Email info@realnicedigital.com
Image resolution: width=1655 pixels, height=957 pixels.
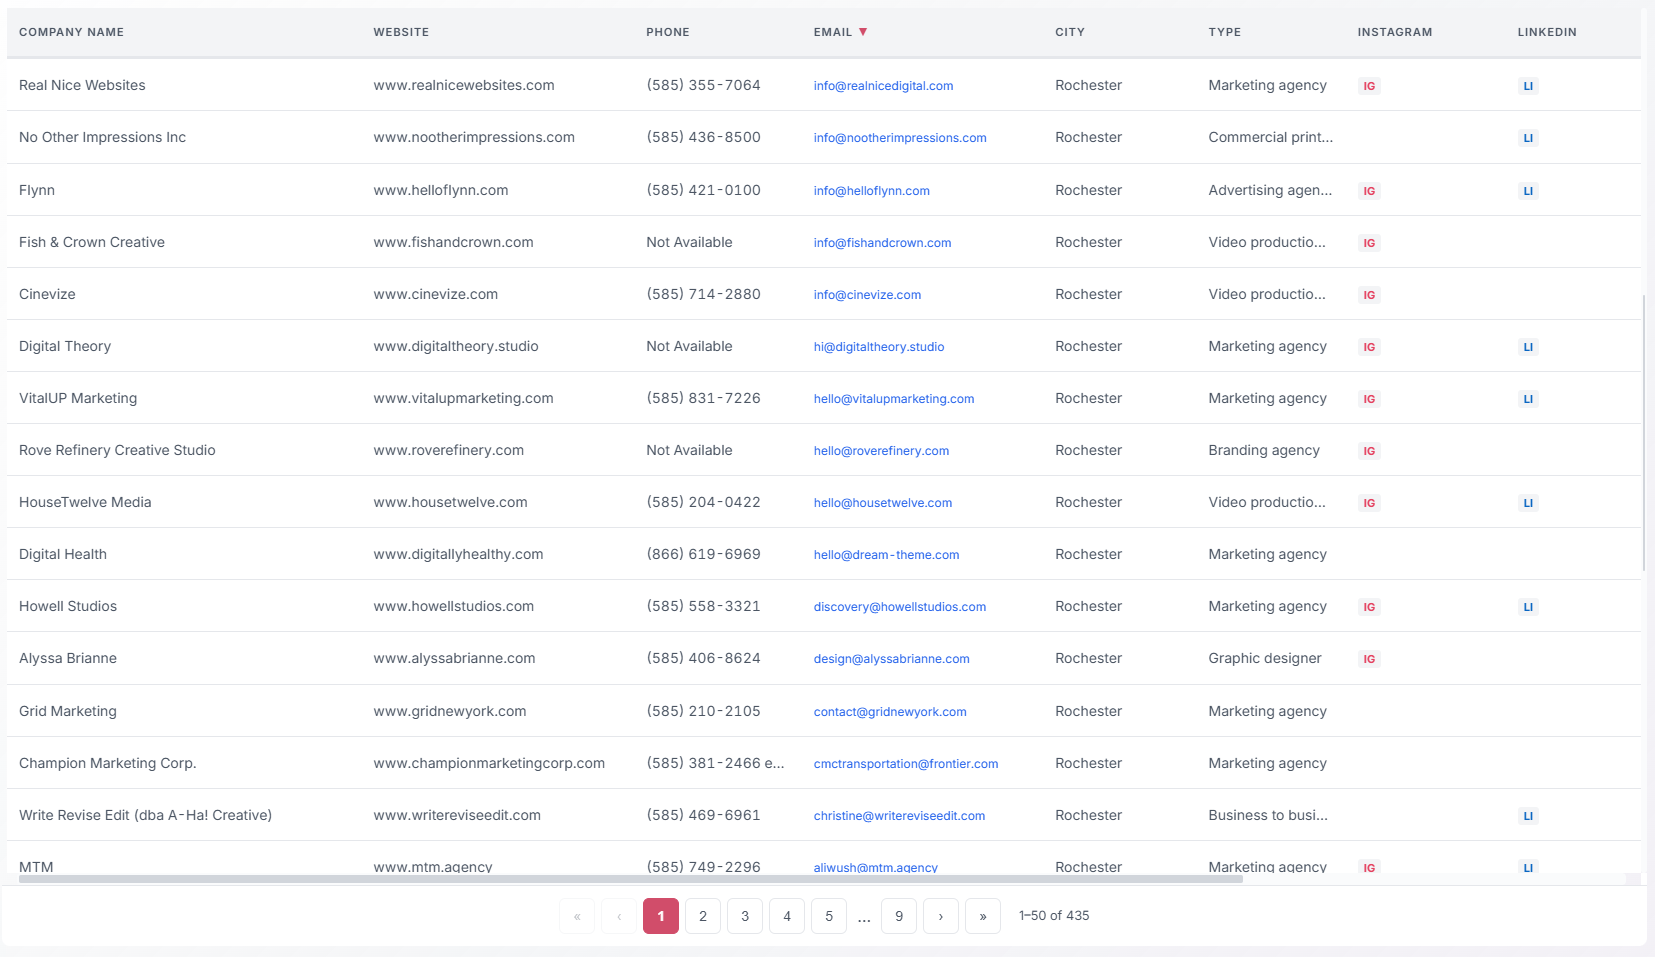pos(883,86)
